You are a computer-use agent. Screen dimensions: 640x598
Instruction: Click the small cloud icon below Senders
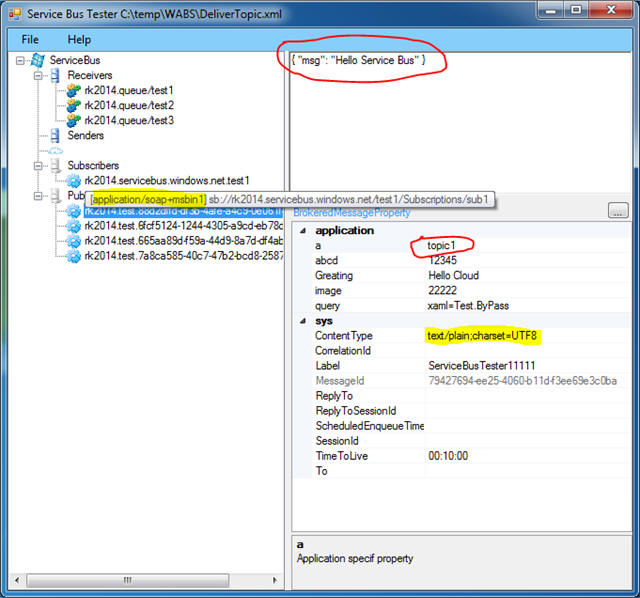pos(56,151)
